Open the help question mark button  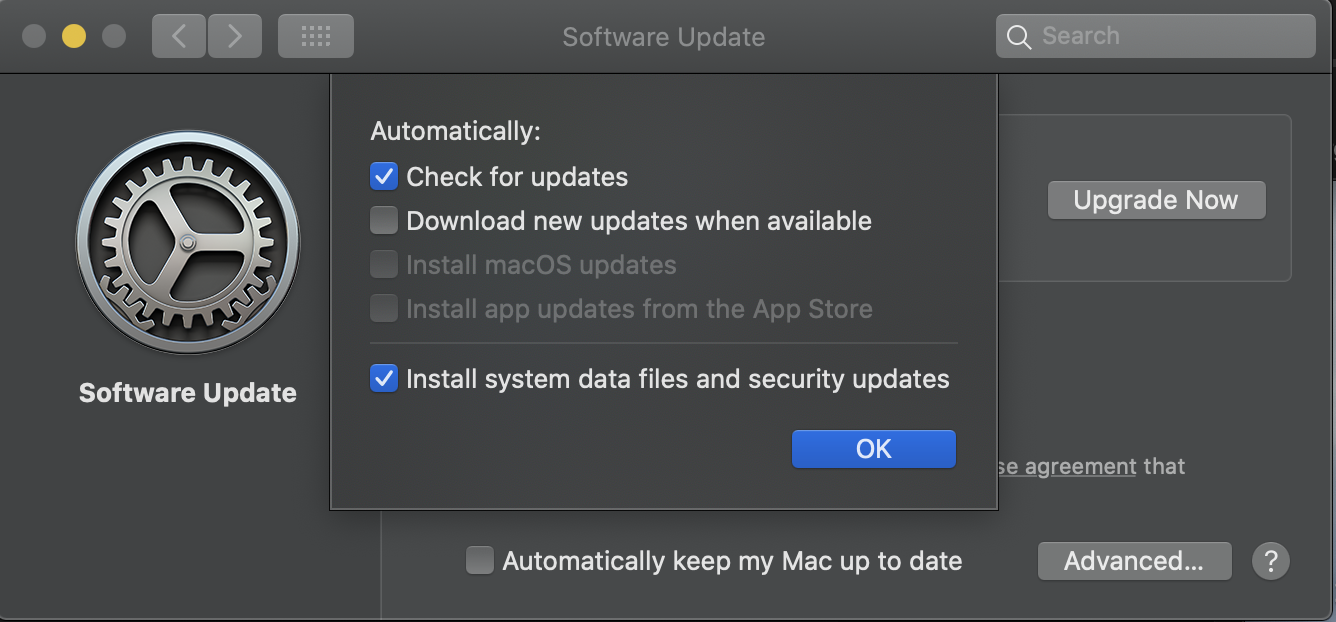(1271, 561)
